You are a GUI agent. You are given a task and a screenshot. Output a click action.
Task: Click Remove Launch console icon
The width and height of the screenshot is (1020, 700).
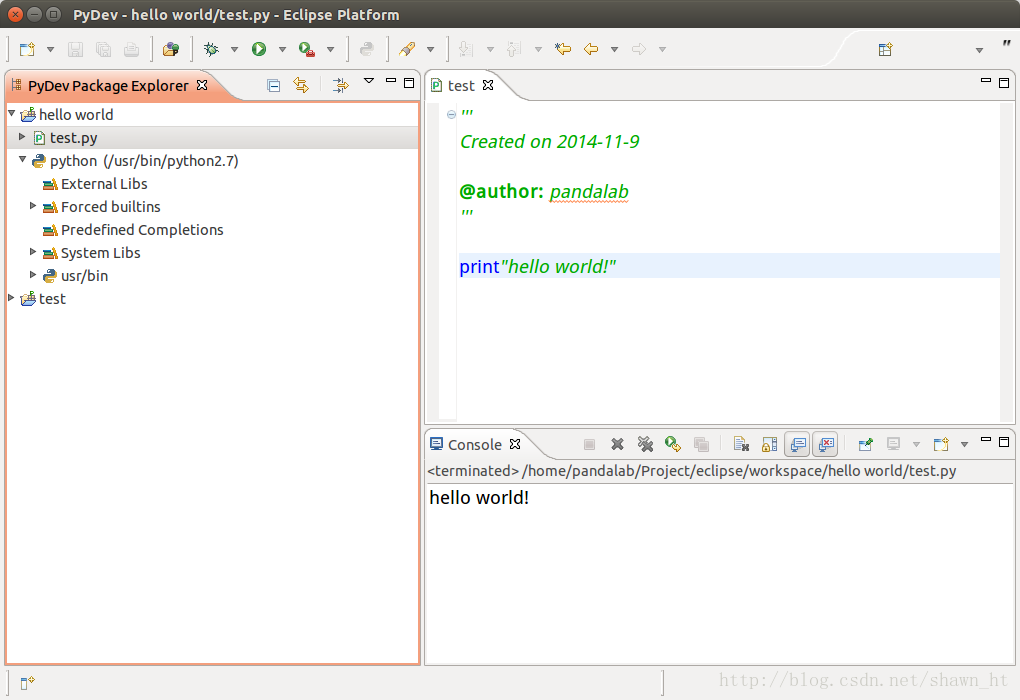click(617, 444)
